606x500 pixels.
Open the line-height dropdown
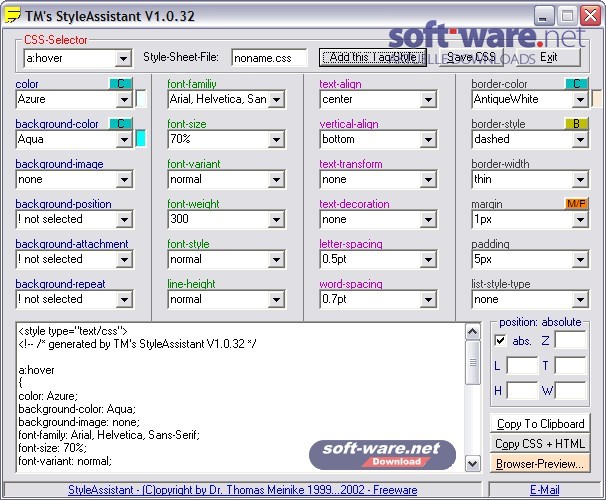(276, 299)
